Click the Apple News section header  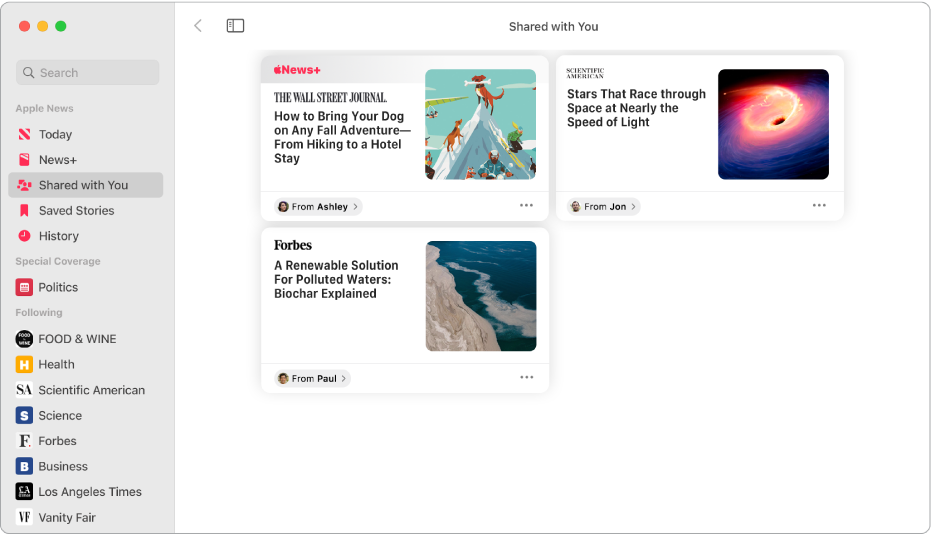click(45, 109)
